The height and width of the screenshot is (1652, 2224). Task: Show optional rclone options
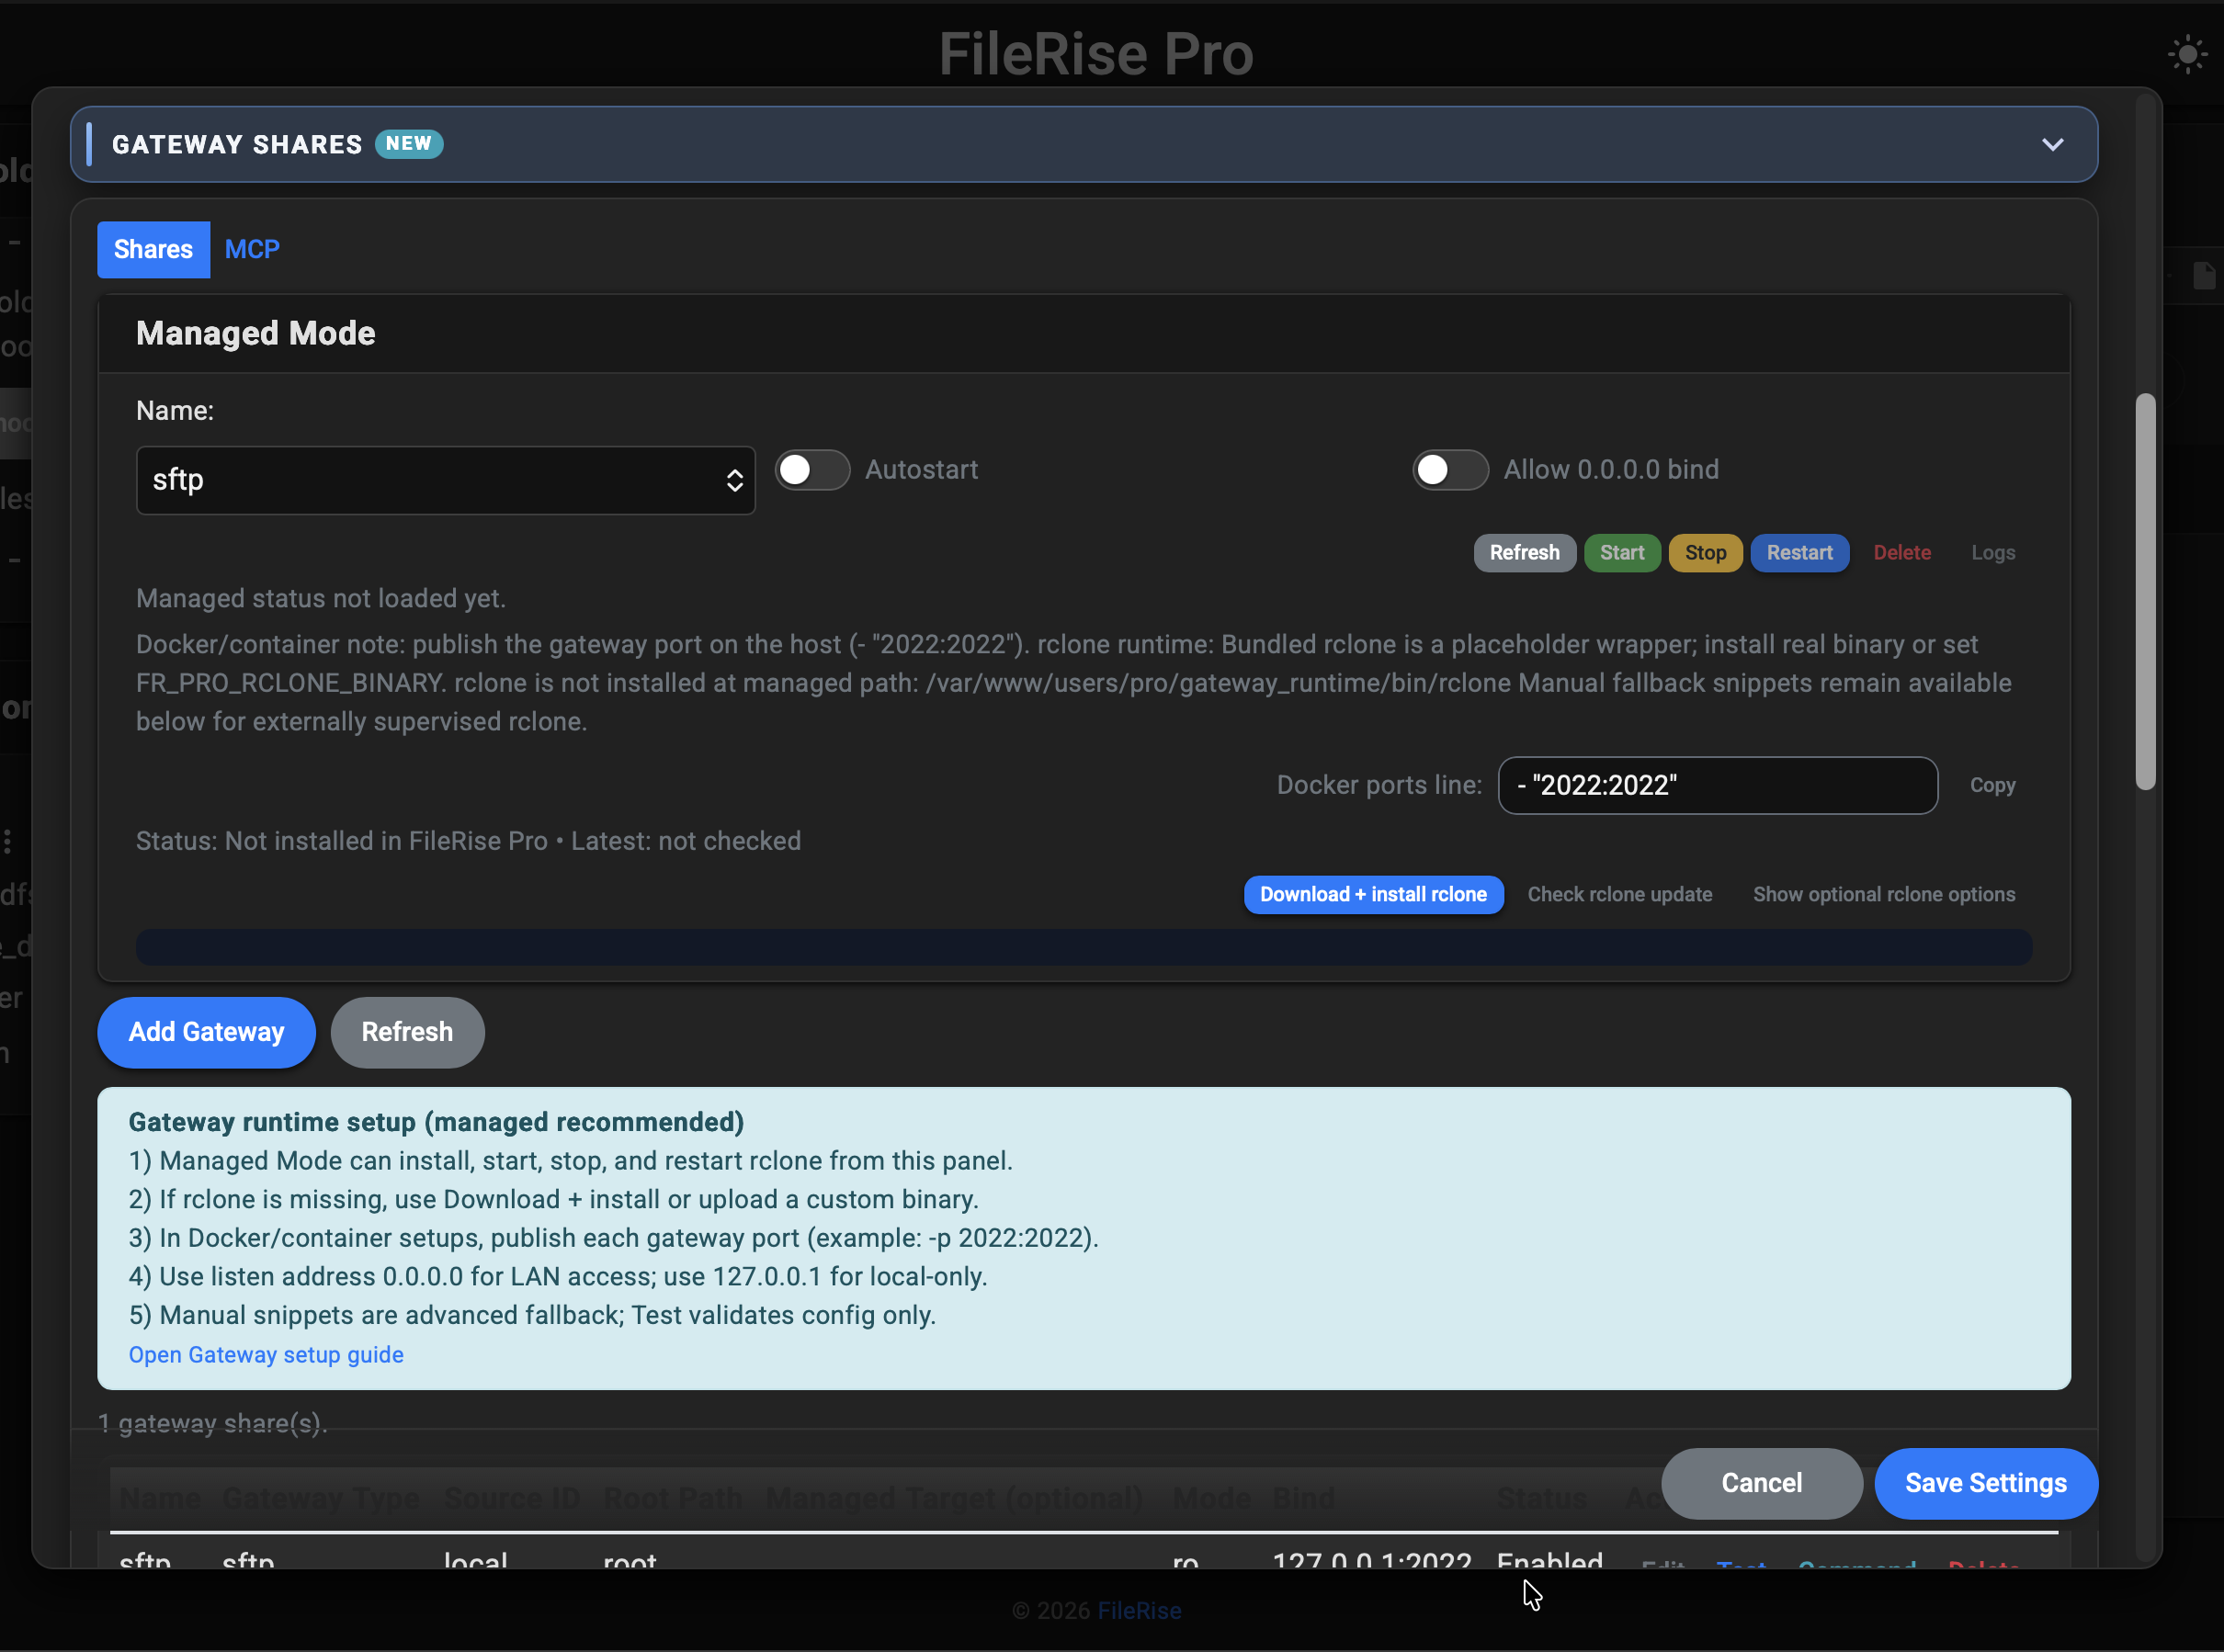click(1884, 894)
